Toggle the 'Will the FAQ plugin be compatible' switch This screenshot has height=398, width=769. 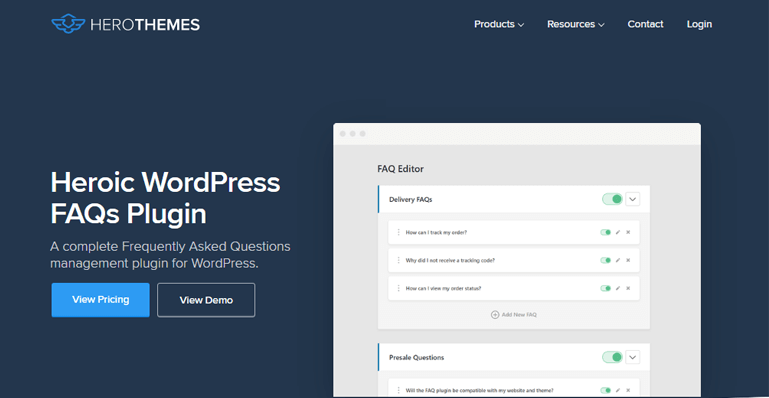606,391
